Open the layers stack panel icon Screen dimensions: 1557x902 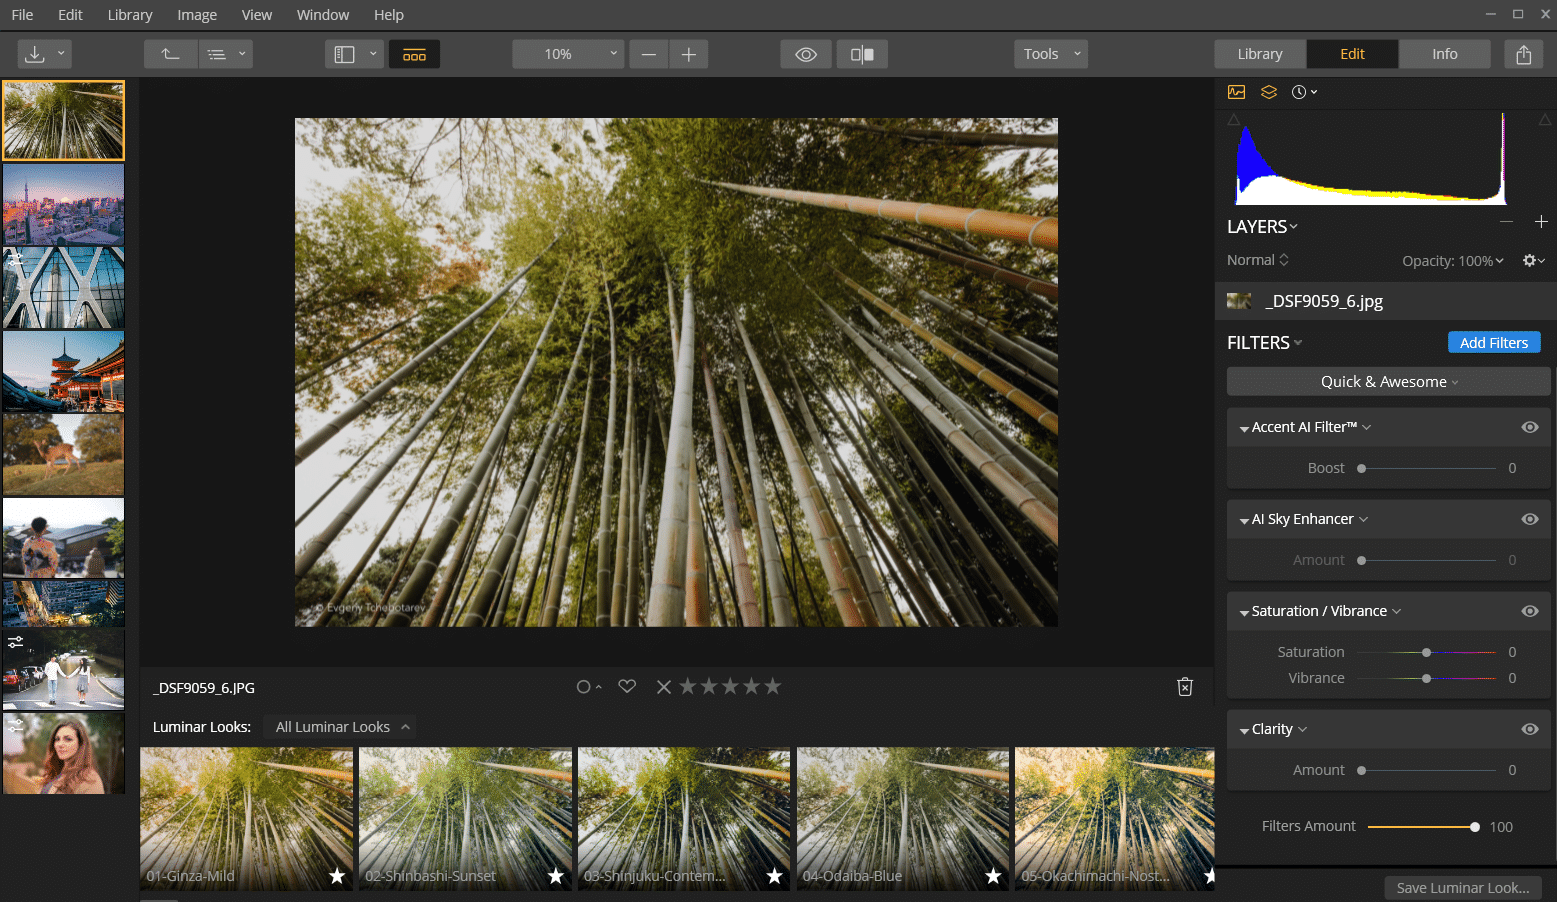1269,92
